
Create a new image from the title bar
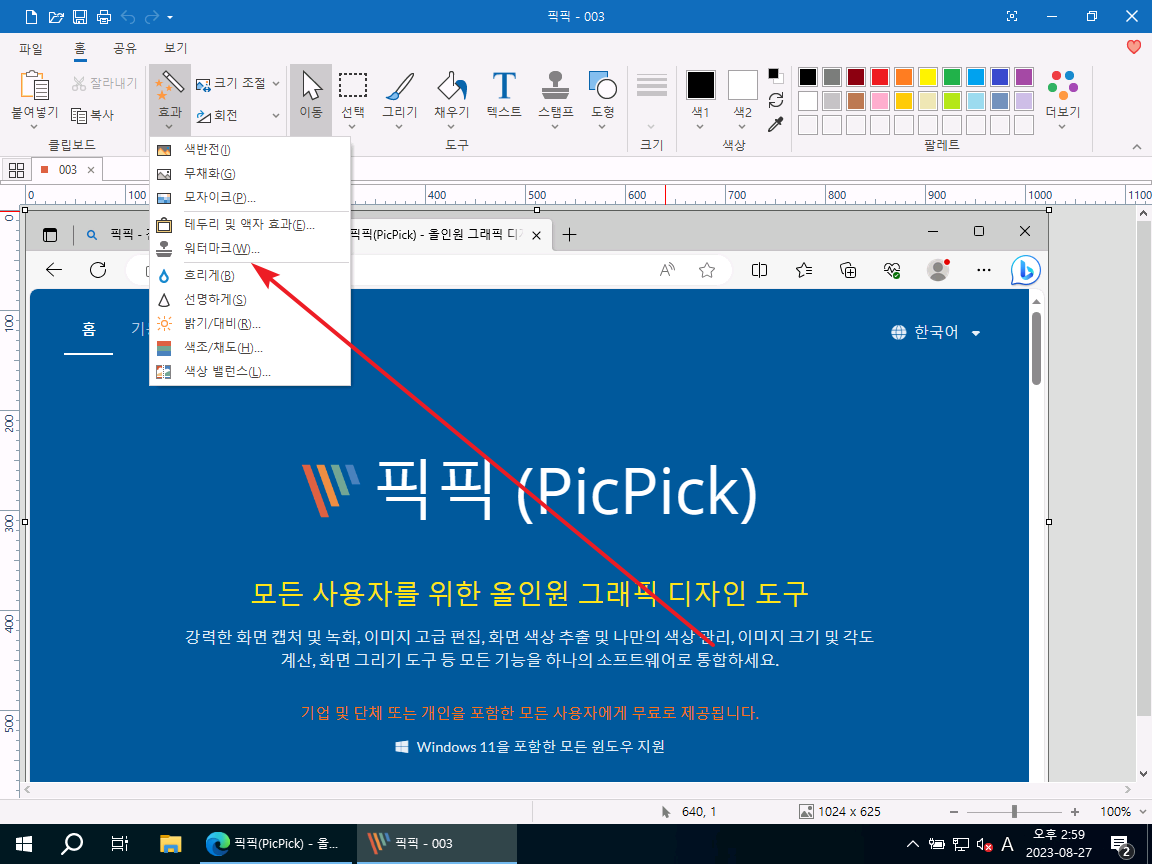31,16
